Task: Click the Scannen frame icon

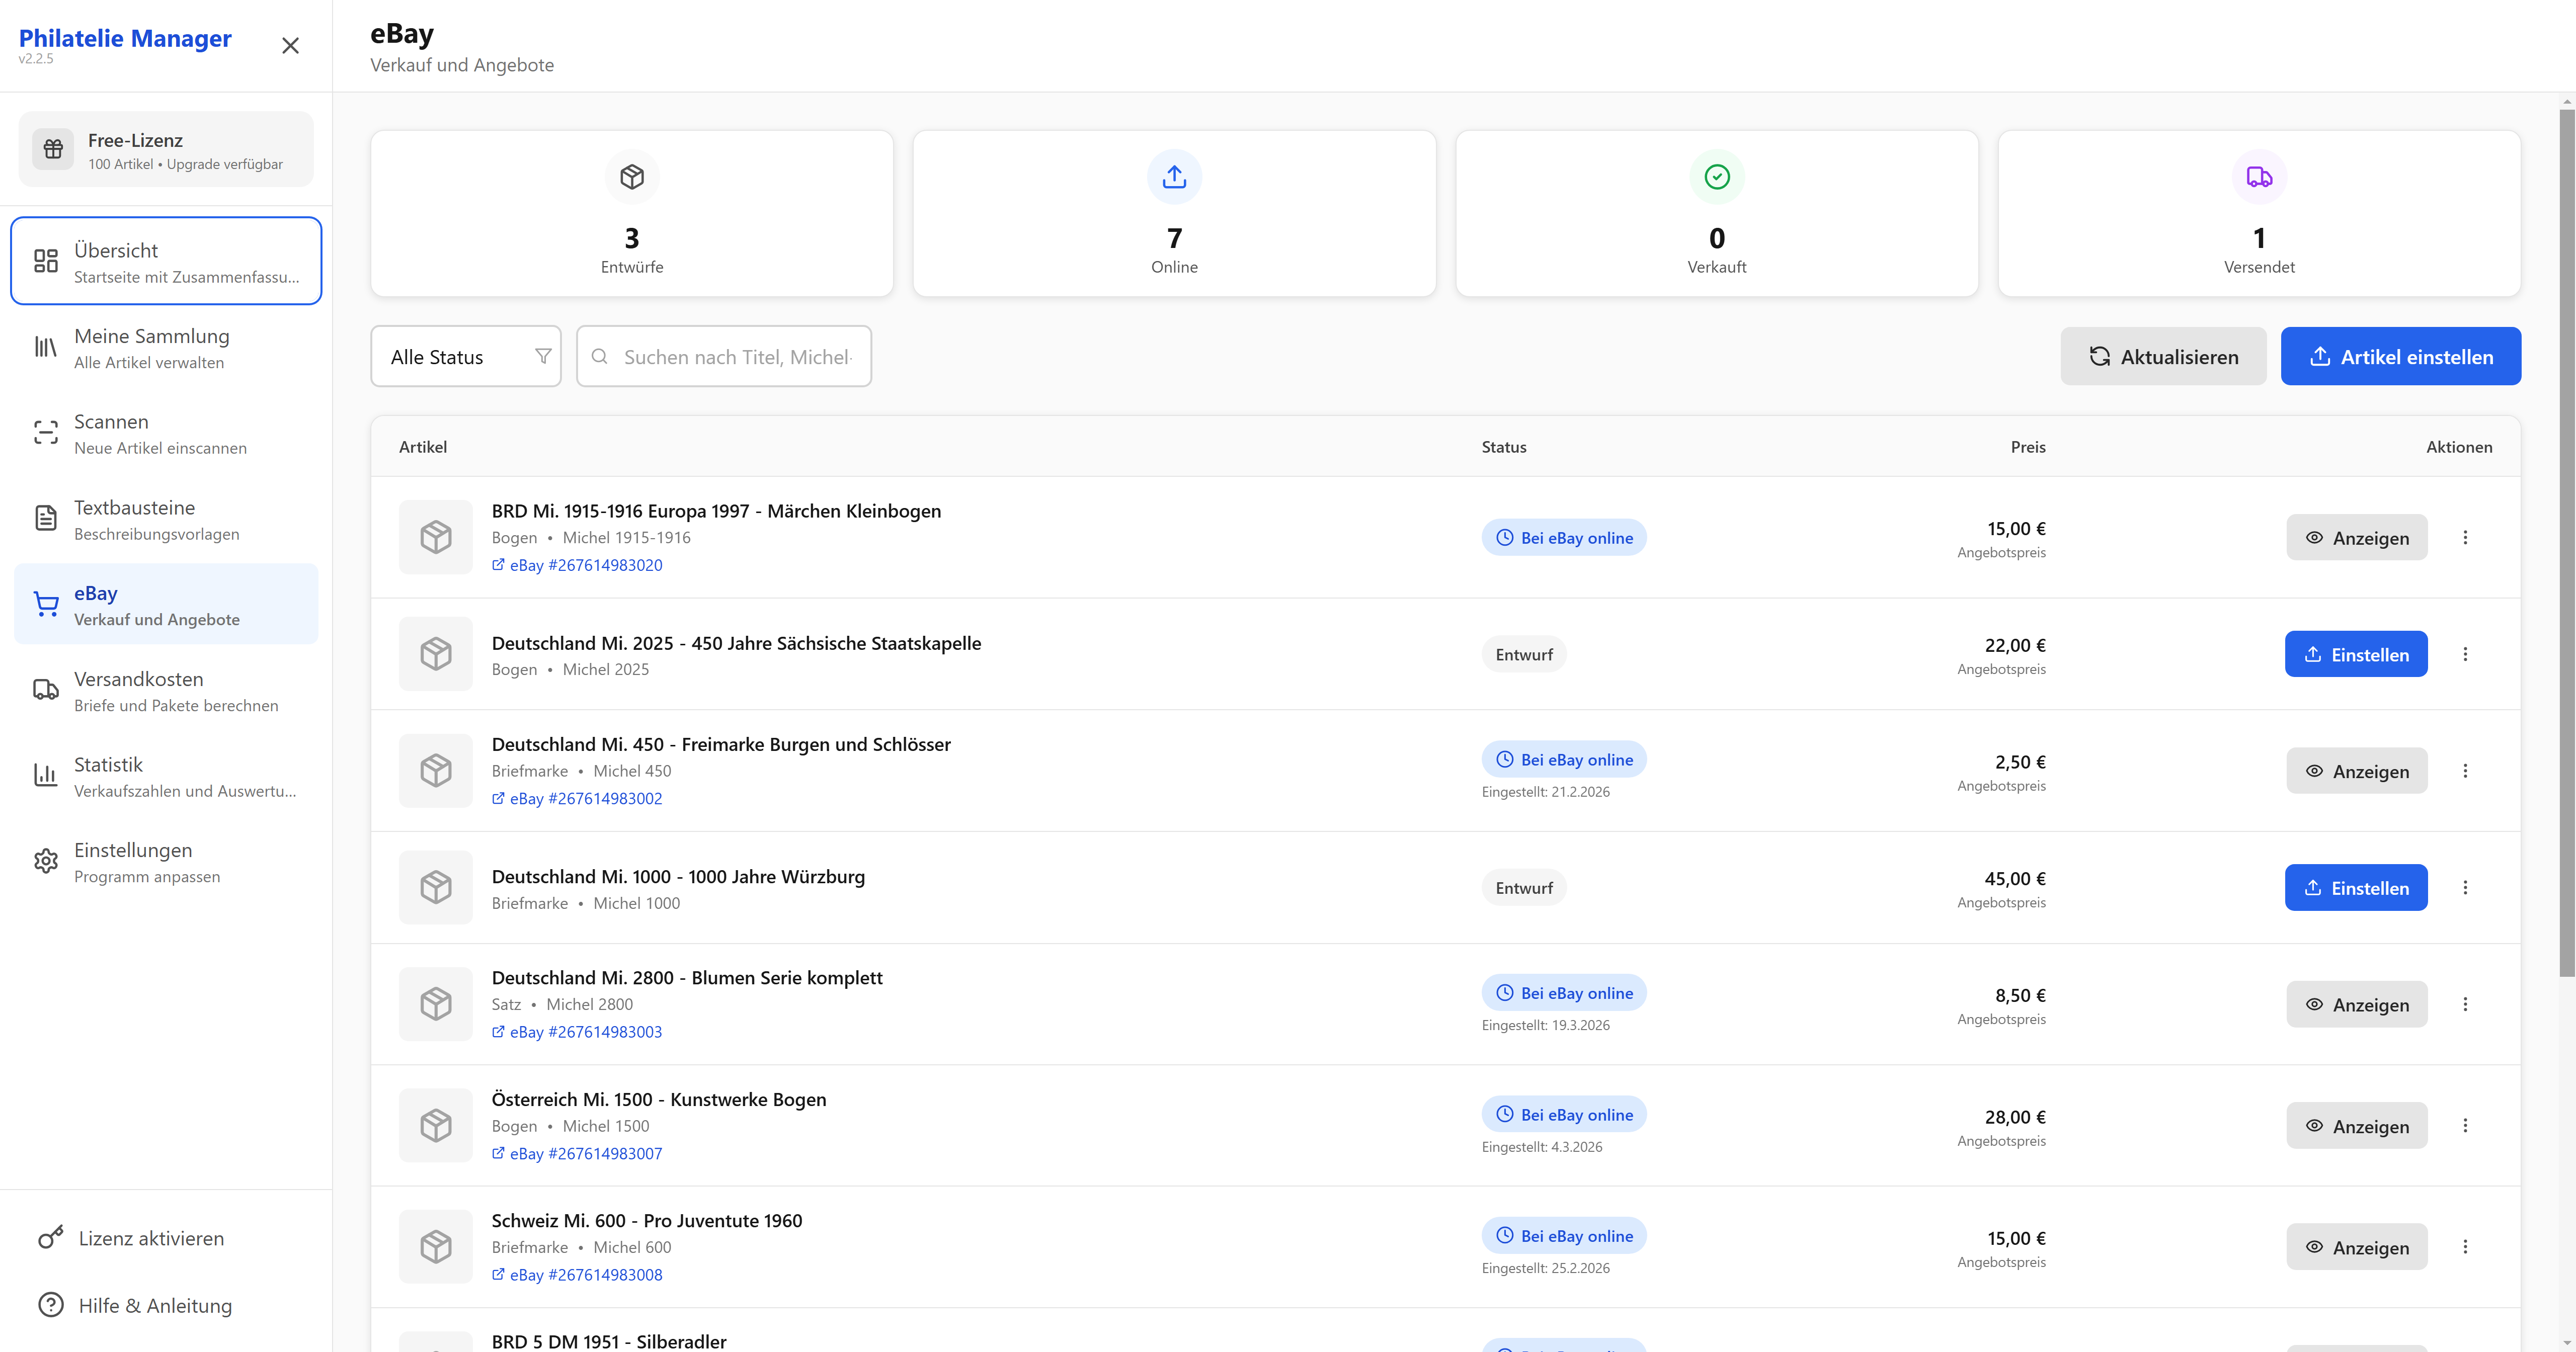Action: point(46,433)
